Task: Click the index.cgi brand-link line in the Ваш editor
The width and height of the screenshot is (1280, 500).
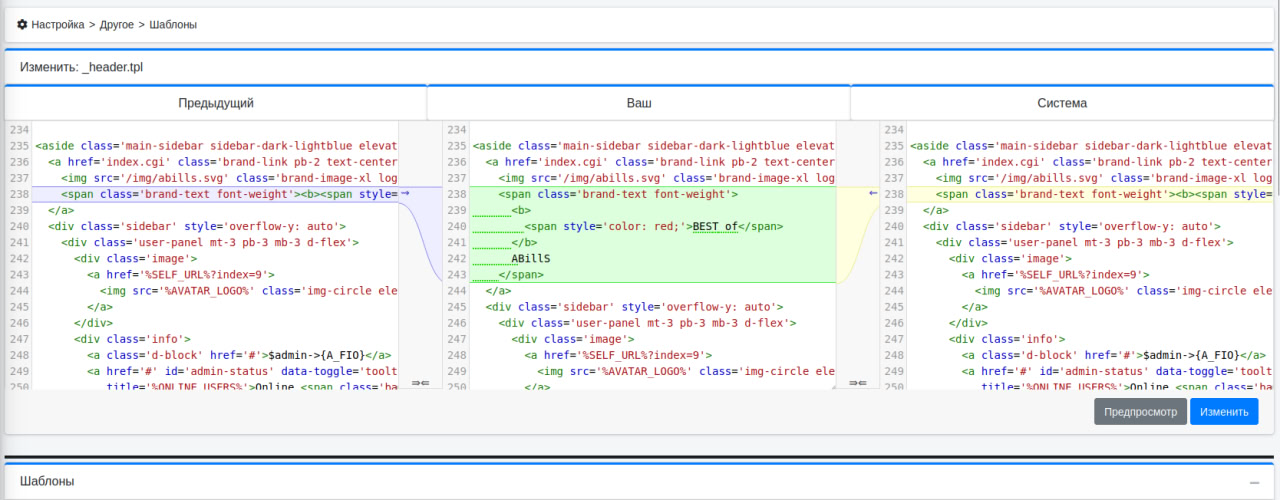Action: [x=660, y=162]
